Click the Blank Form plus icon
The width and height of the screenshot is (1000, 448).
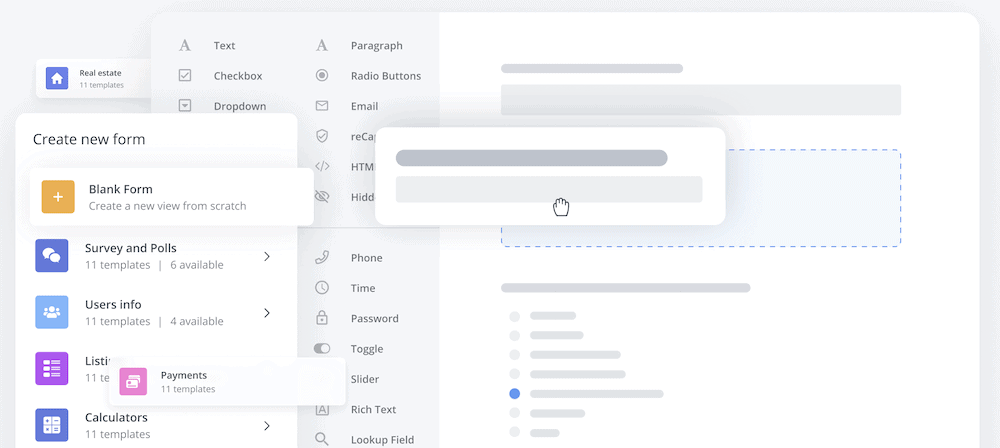click(x=58, y=197)
